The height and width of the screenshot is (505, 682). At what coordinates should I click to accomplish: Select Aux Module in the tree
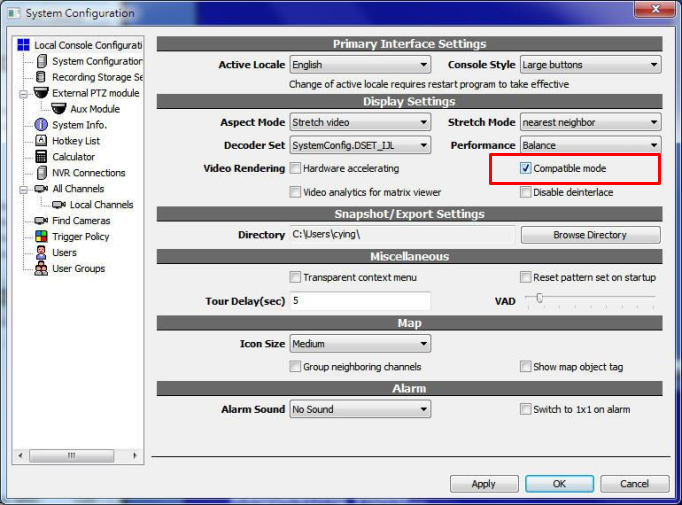coord(95,109)
